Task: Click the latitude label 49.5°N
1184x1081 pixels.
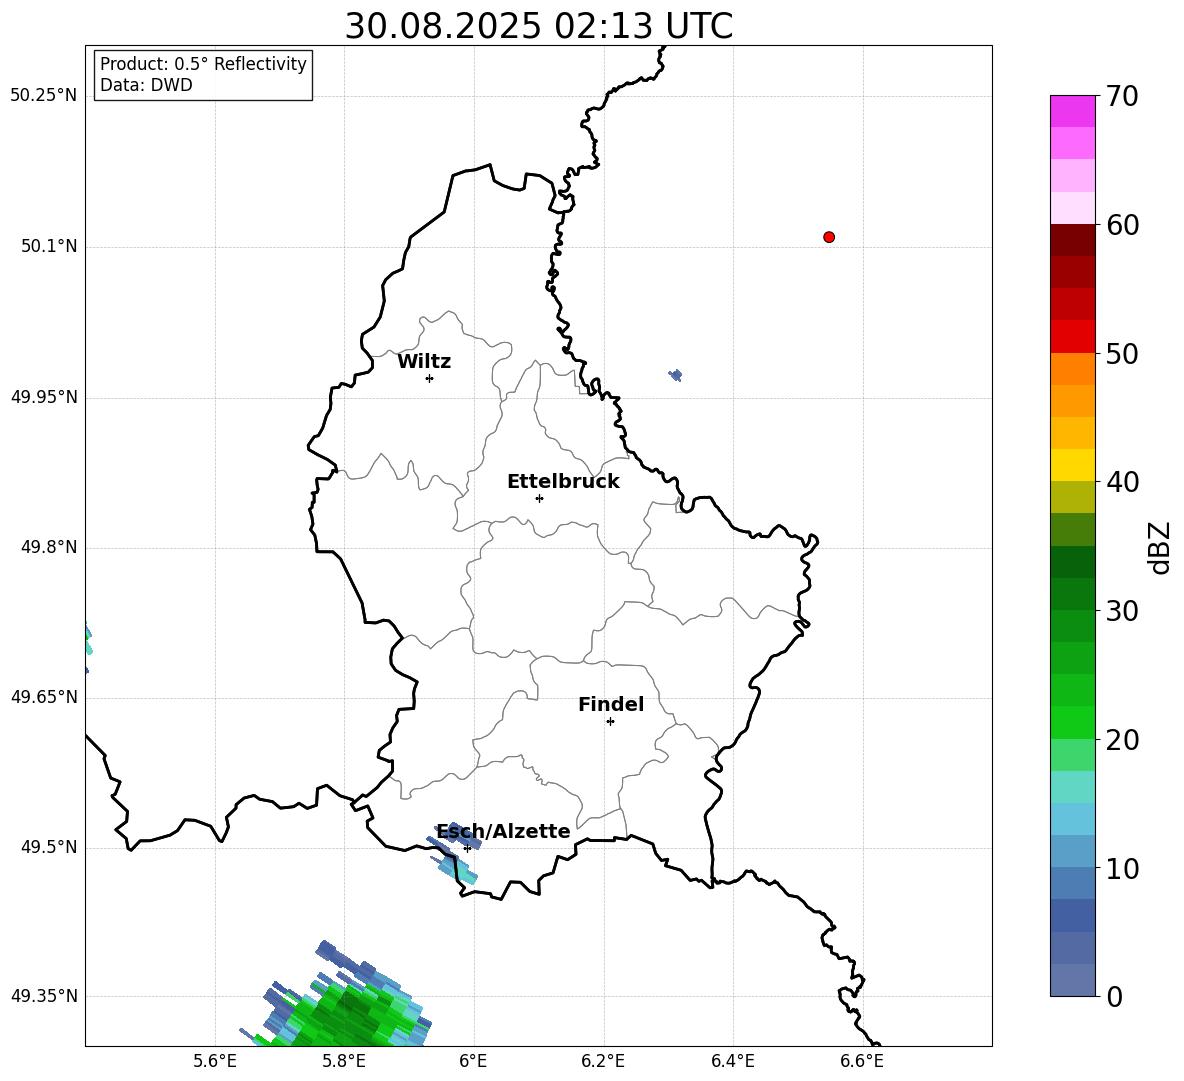Action: (x=49, y=847)
